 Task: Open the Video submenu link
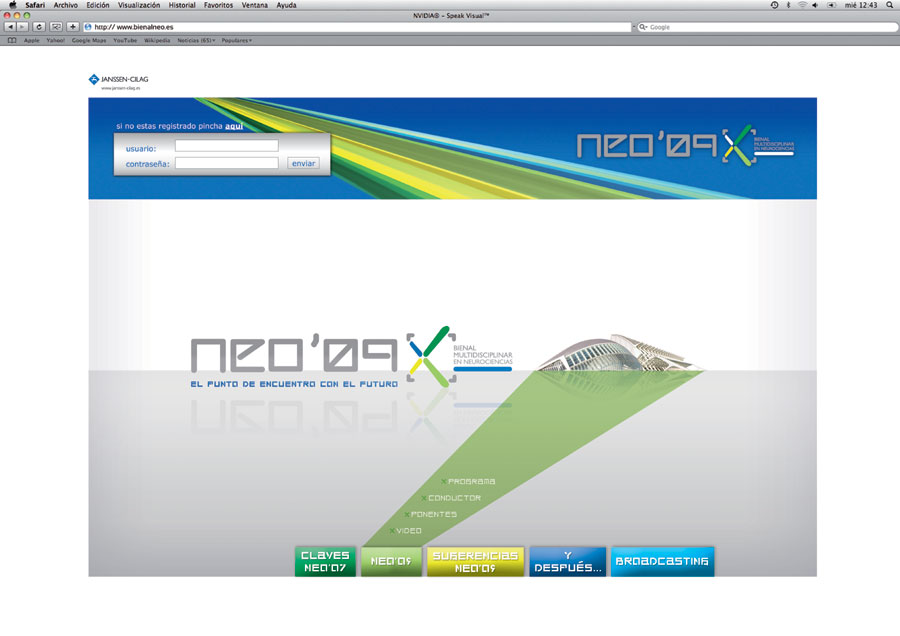pos(405,531)
